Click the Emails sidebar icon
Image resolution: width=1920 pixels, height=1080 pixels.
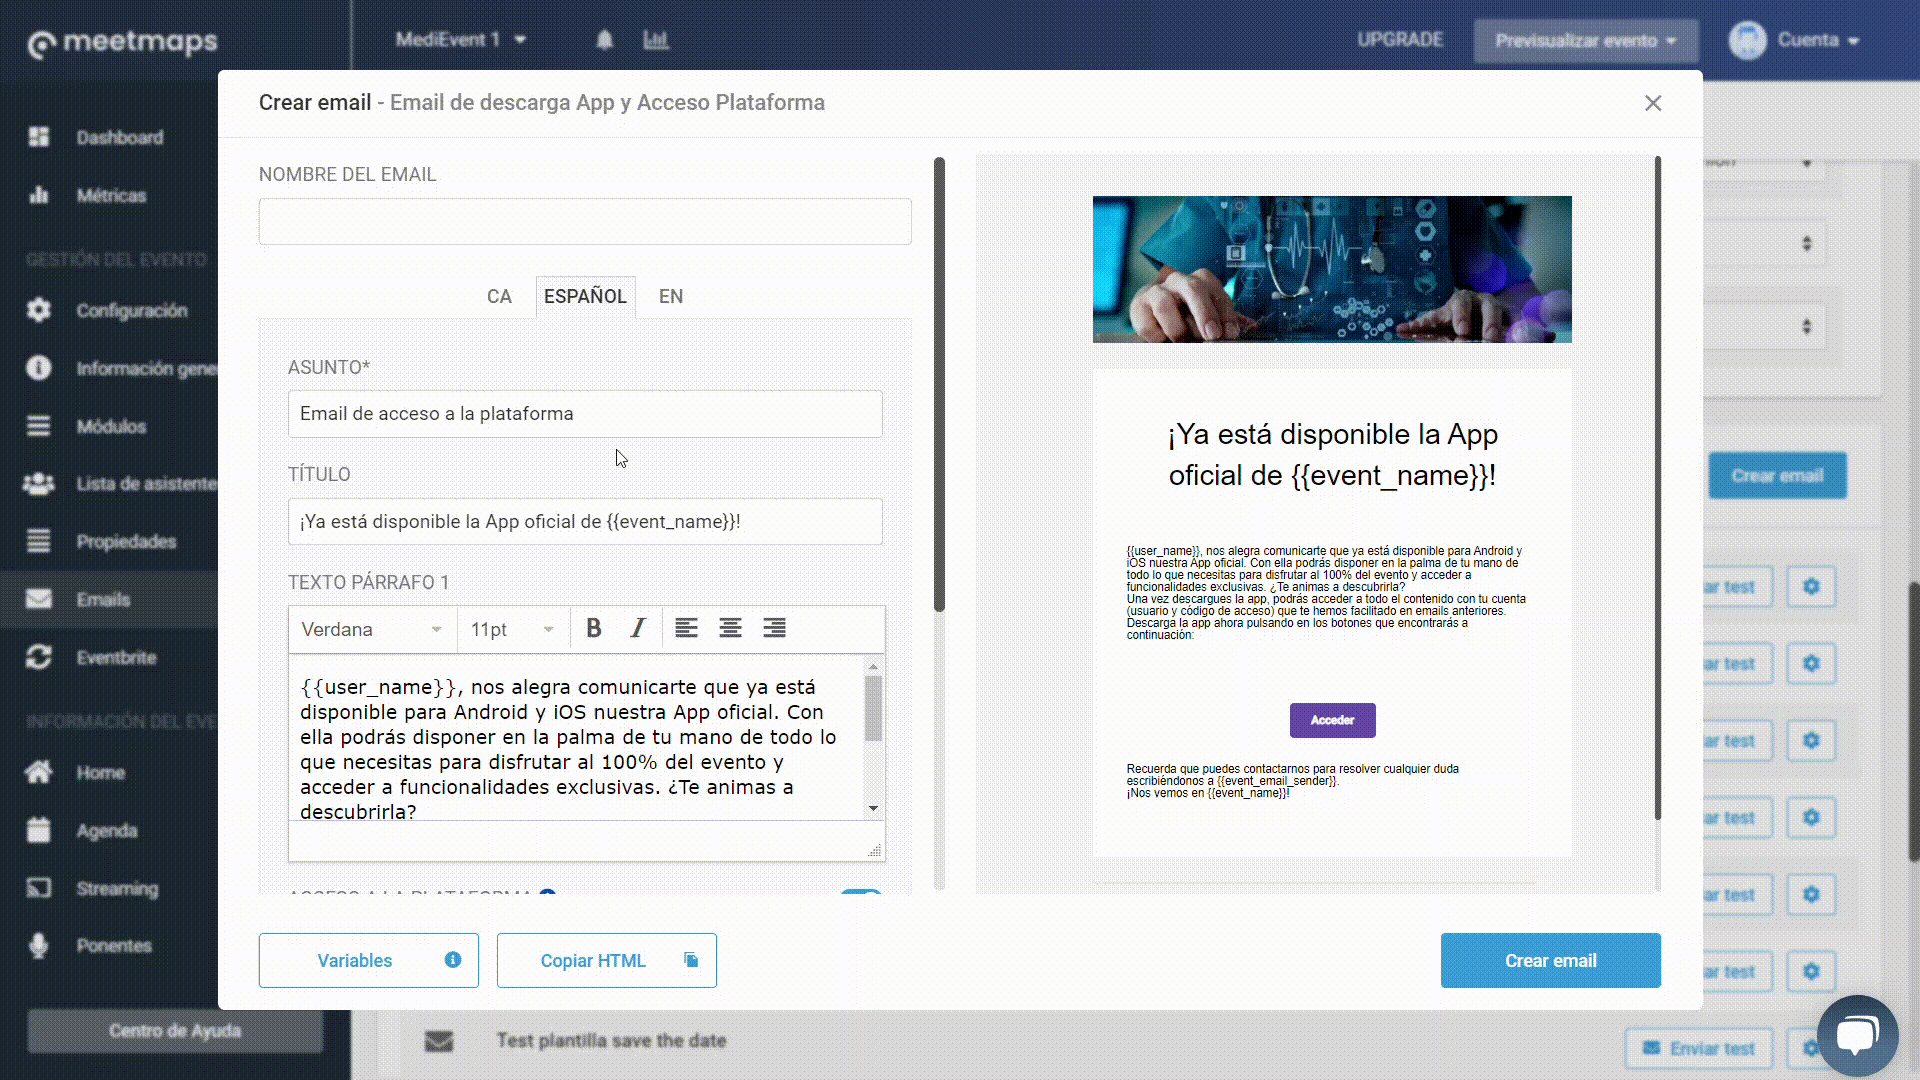[37, 599]
